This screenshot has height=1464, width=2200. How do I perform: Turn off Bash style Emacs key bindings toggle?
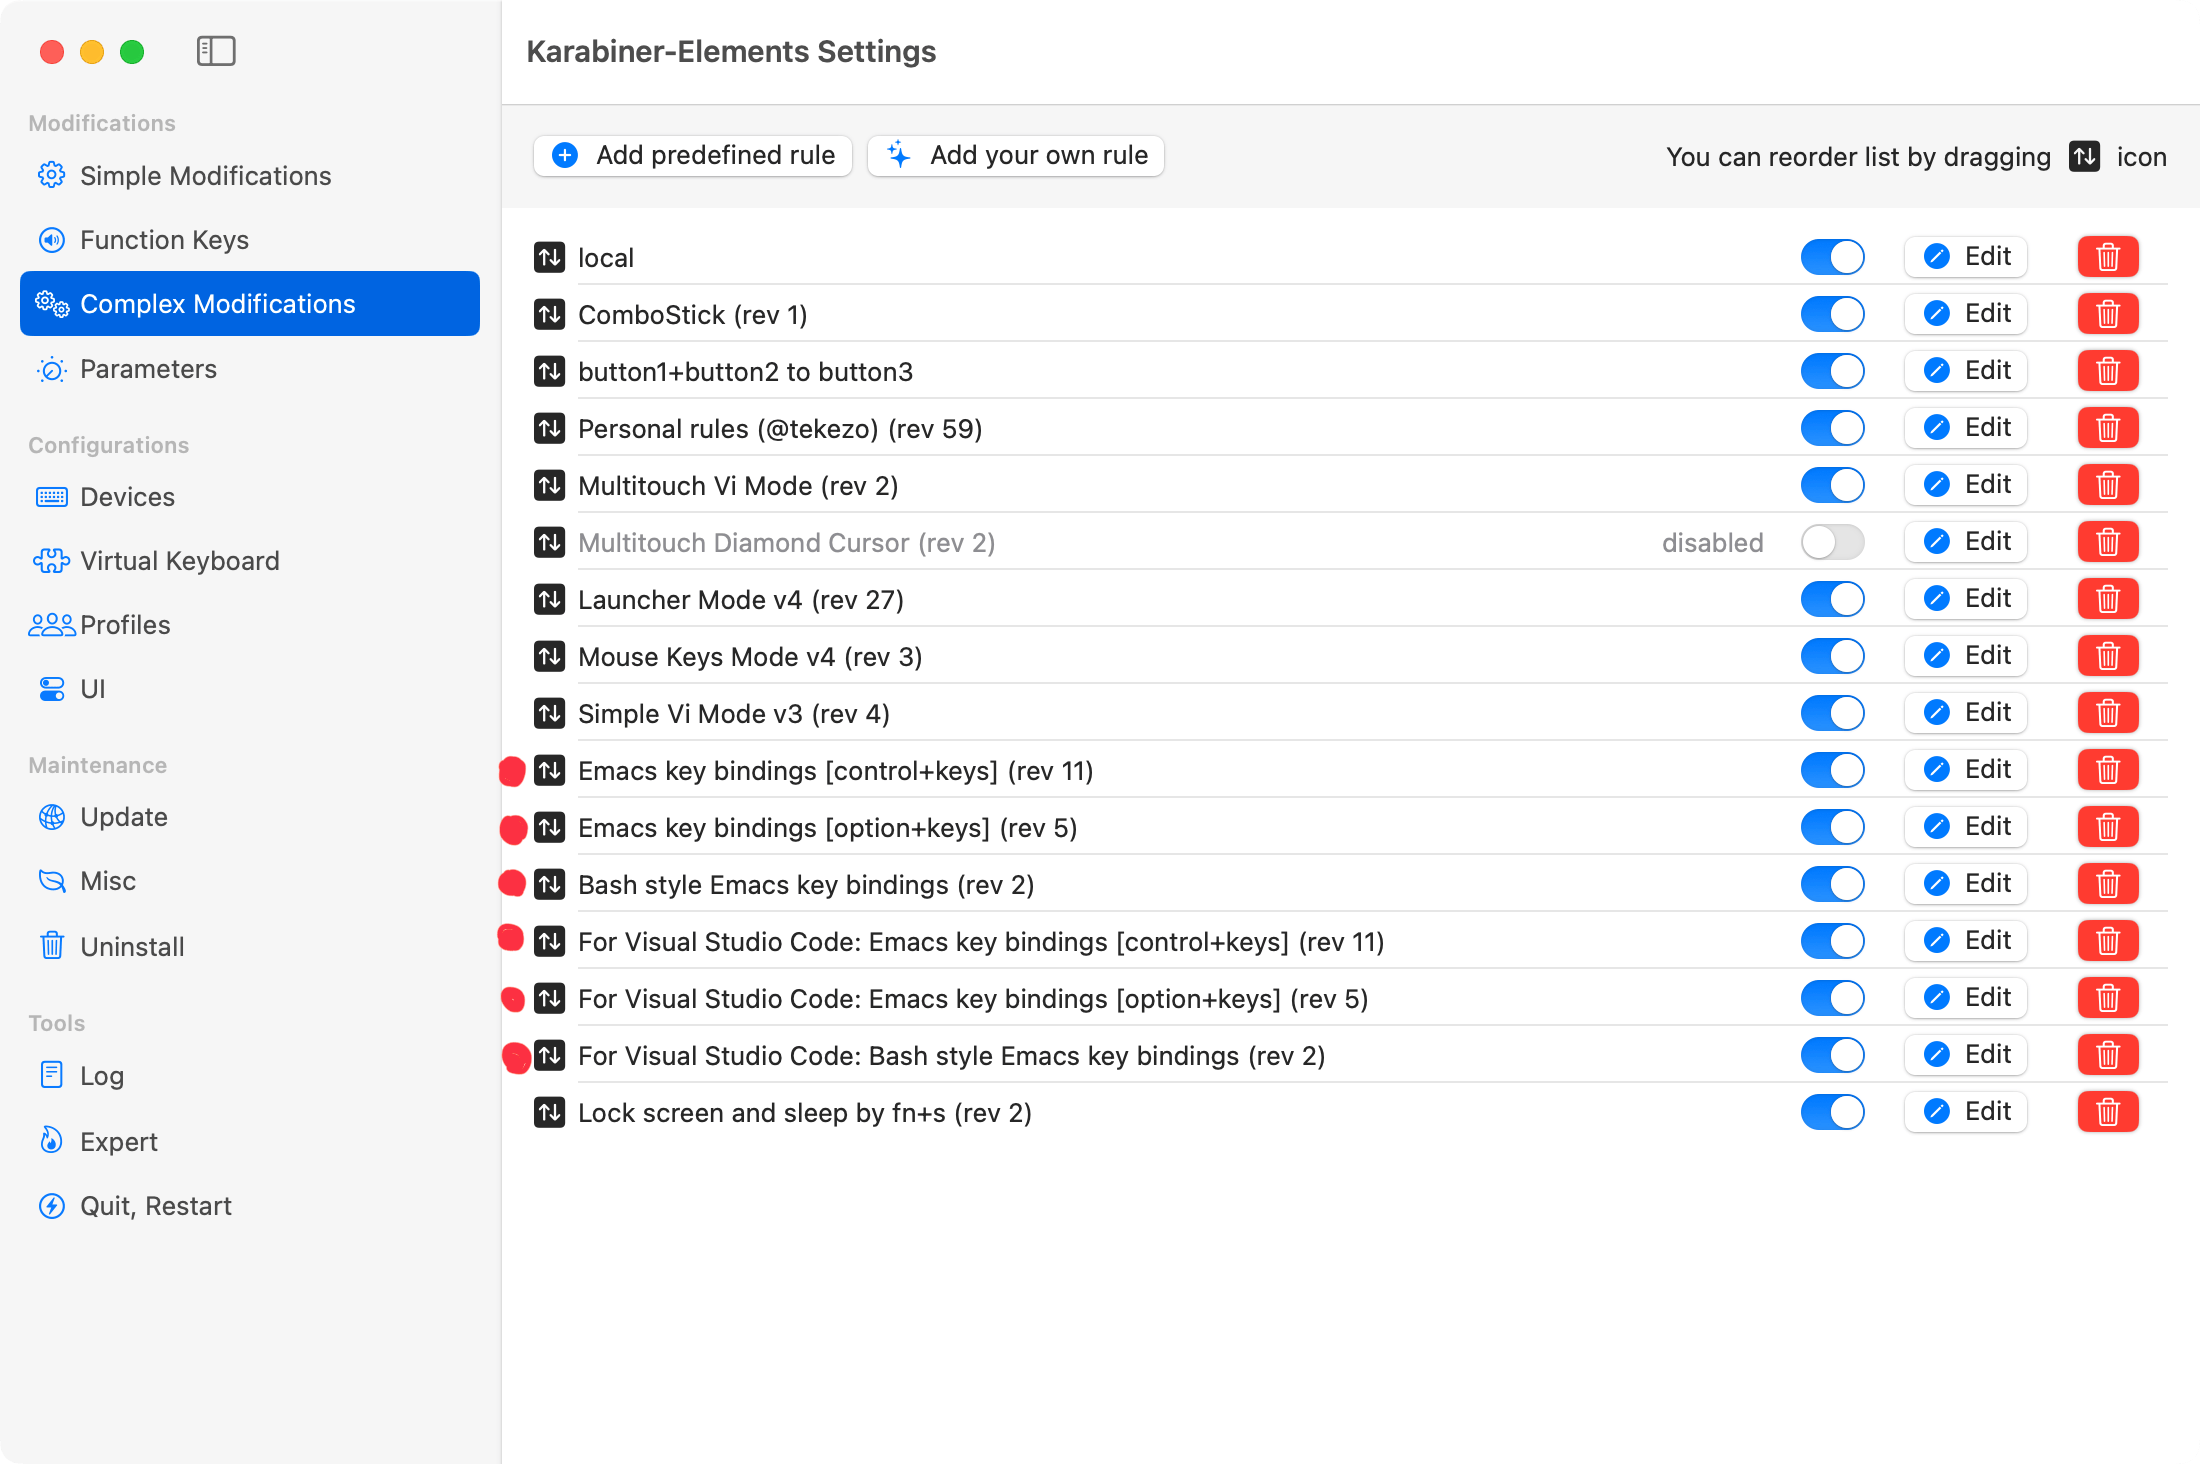click(x=1833, y=884)
